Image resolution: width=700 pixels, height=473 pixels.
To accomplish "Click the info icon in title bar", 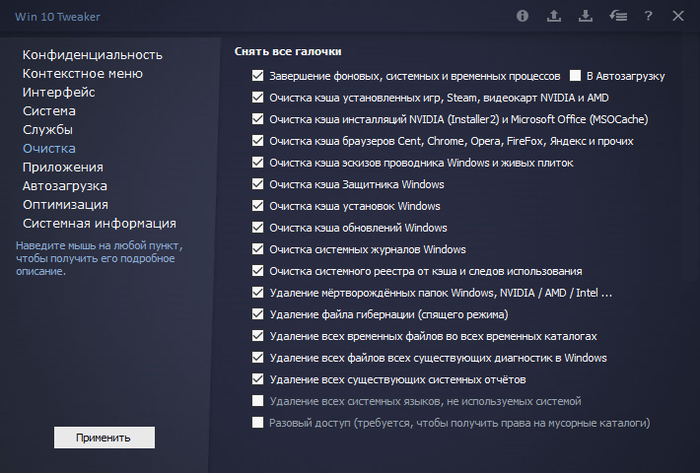I will [x=522, y=16].
